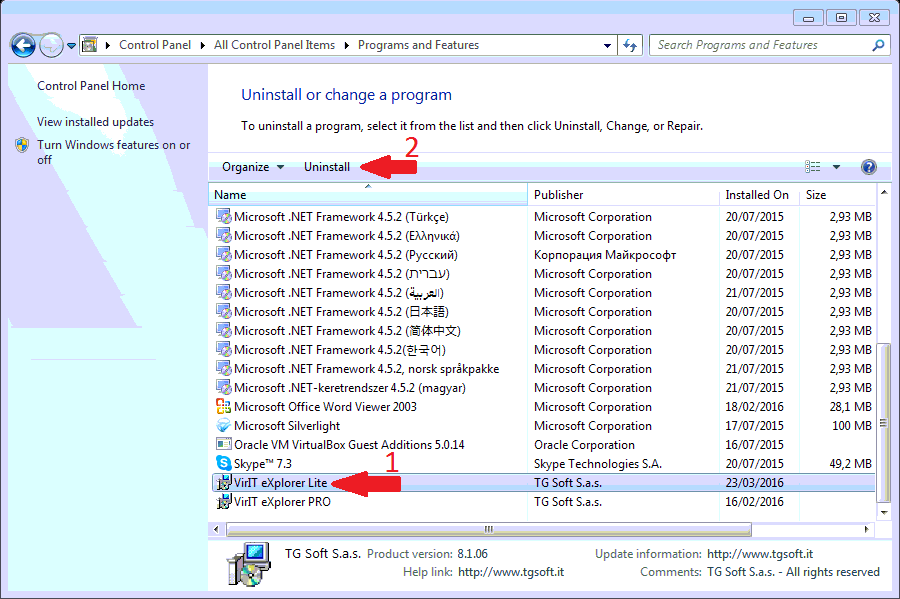This screenshot has width=900, height=599.
Task: Click publisher Корпорация Майкрософт cell
Action: coord(605,255)
